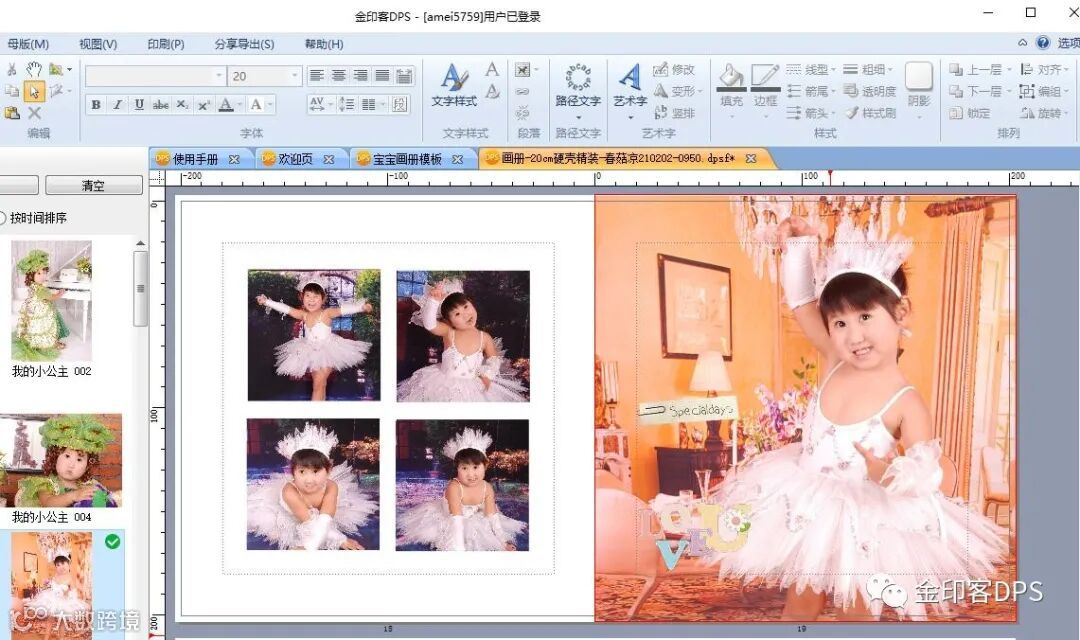
Task: Click 修改 modify art text
Action: pos(674,70)
